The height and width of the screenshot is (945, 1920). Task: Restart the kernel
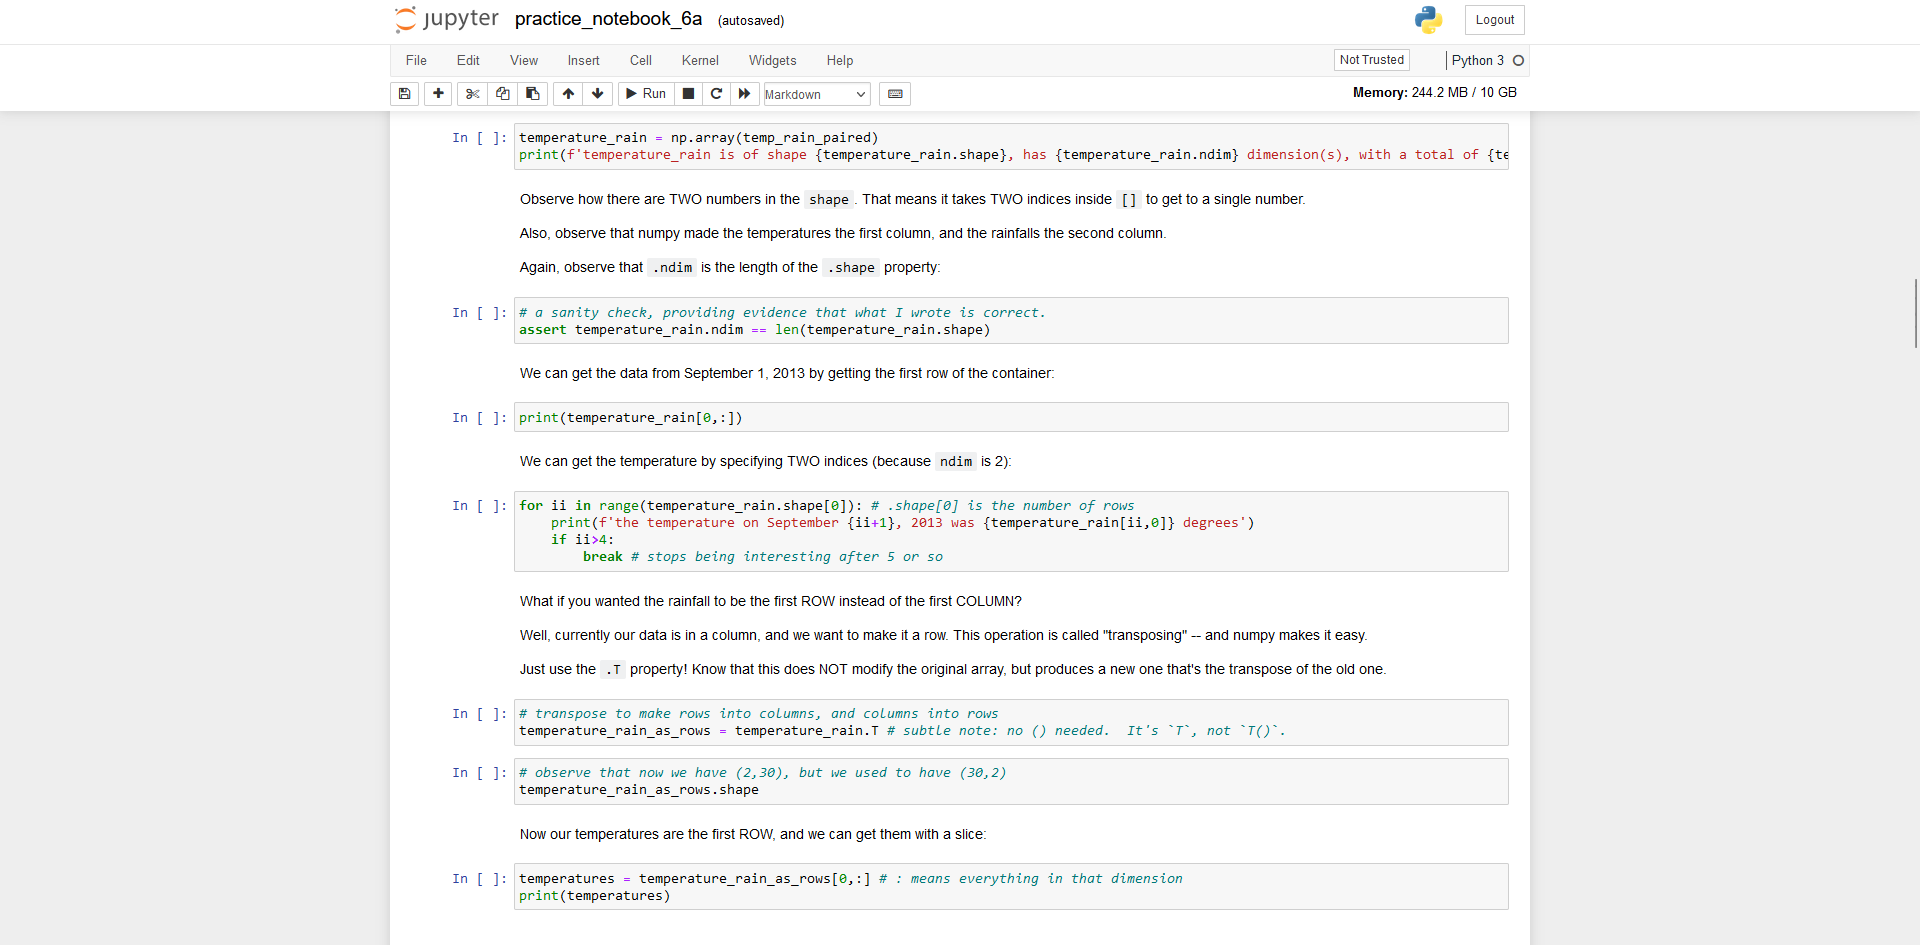pos(716,93)
